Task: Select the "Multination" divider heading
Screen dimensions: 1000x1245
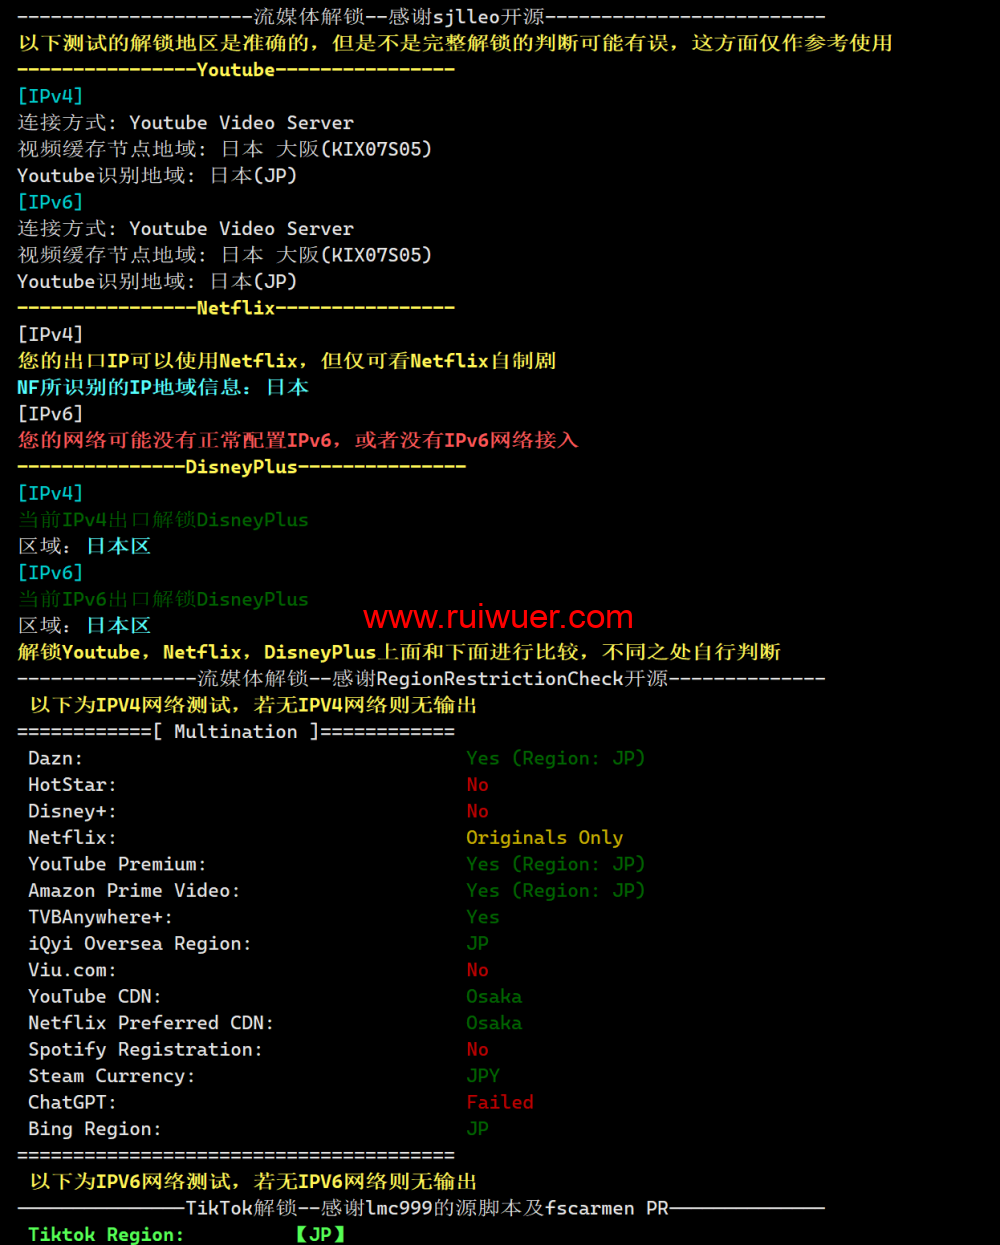Action: point(236,732)
